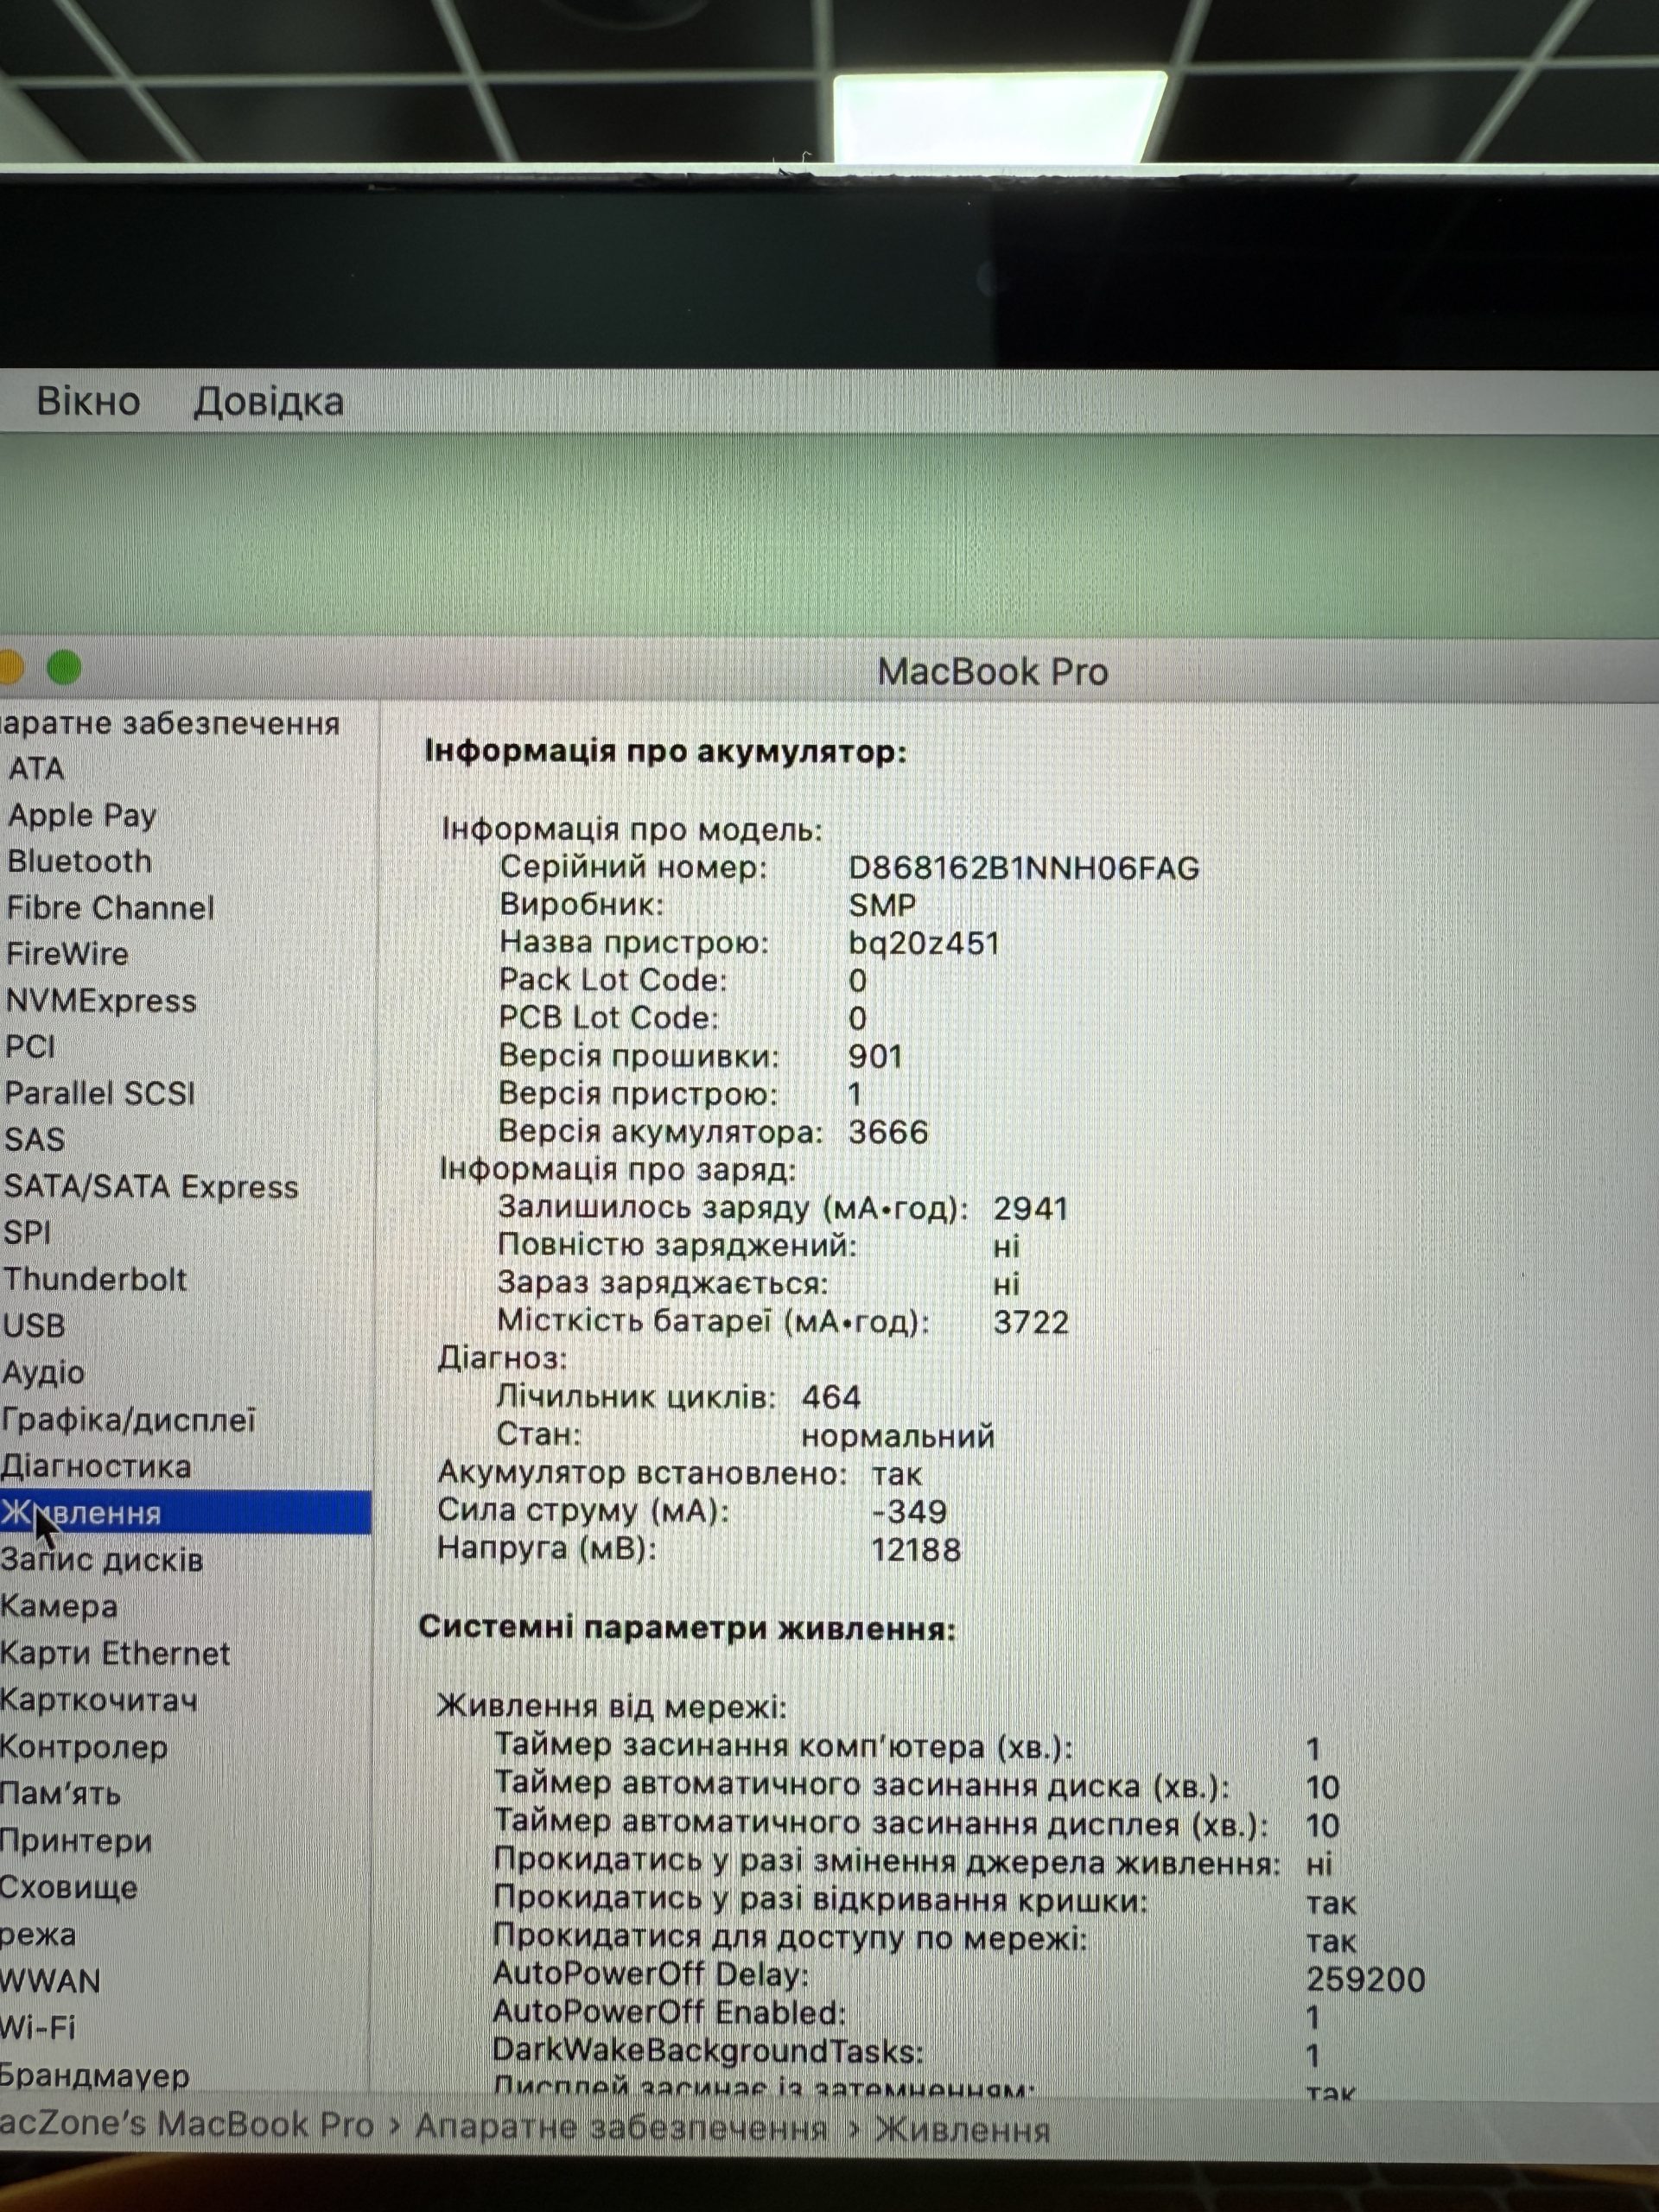This screenshot has height=2212, width=1659.
Task: Click the Системні параметри живлення heading
Action: coord(687,1628)
